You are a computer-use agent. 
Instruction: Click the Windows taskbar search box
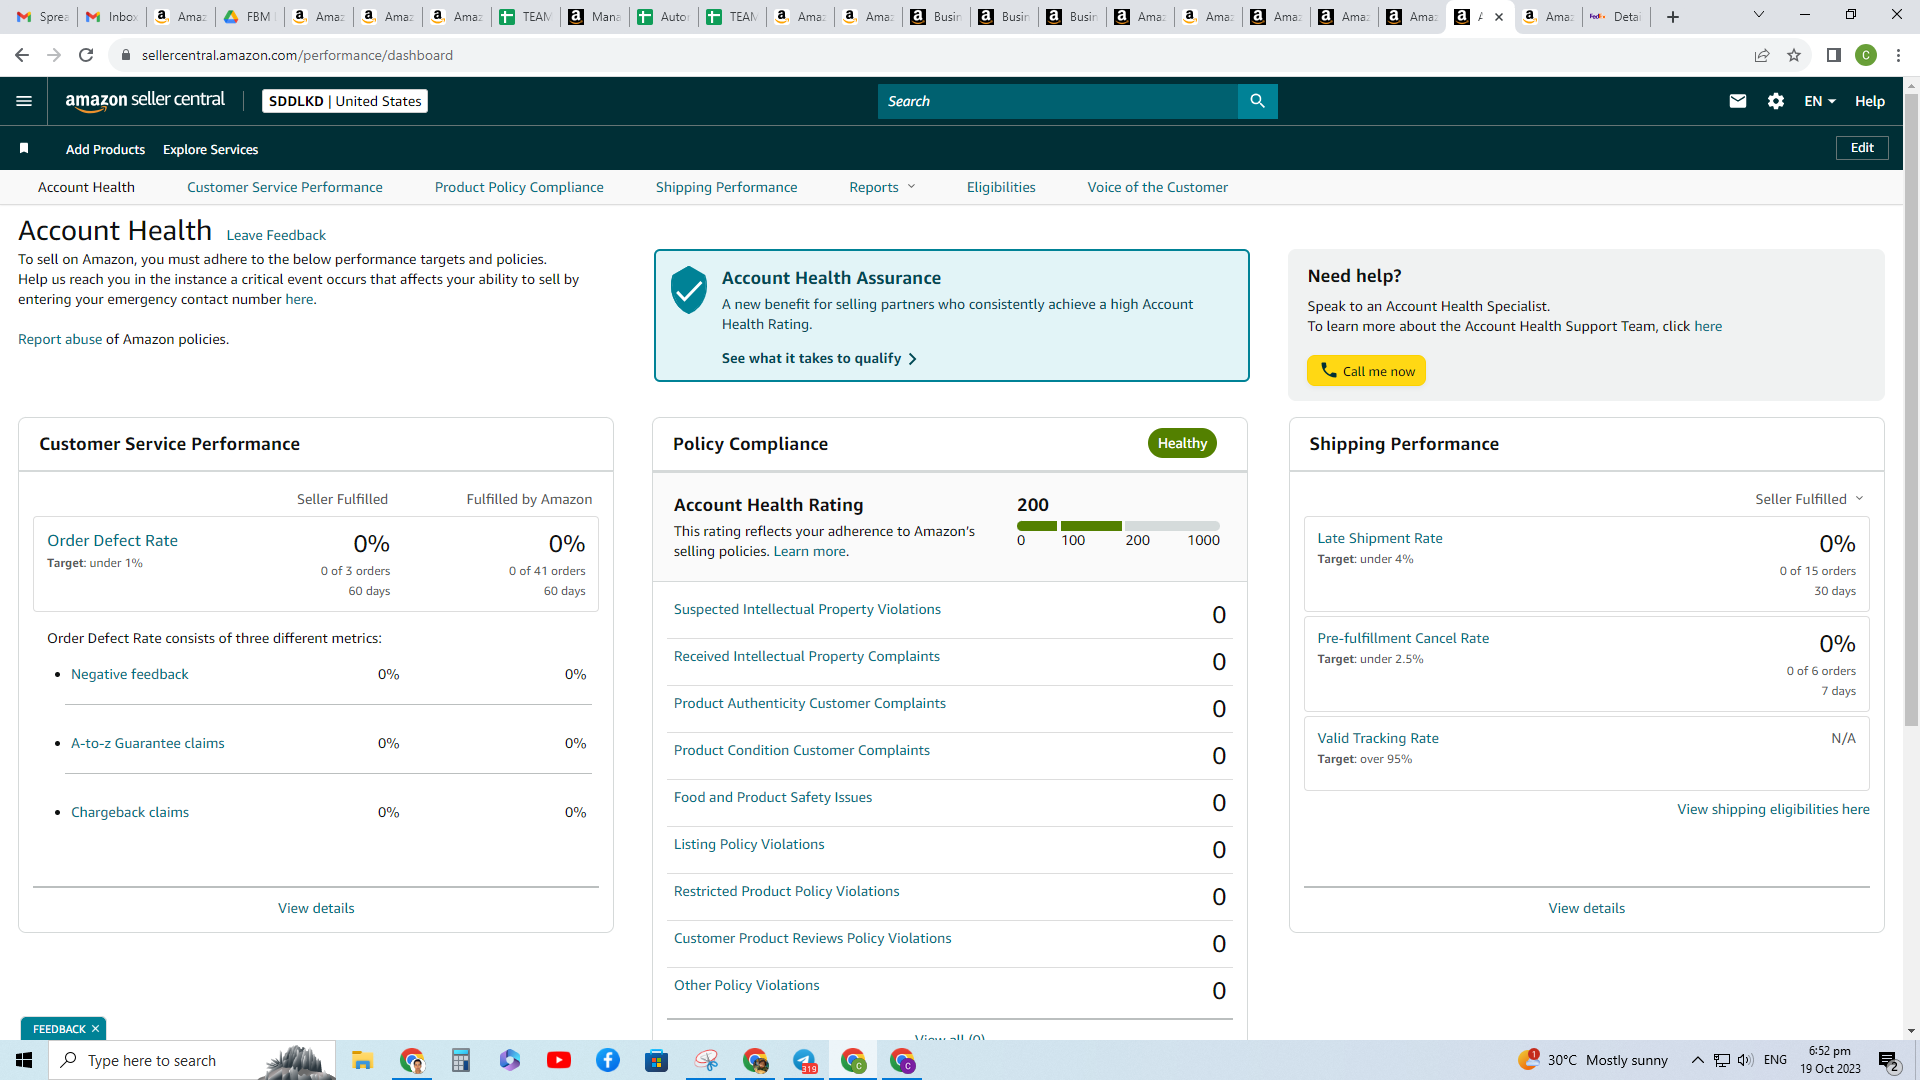[x=191, y=1060]
